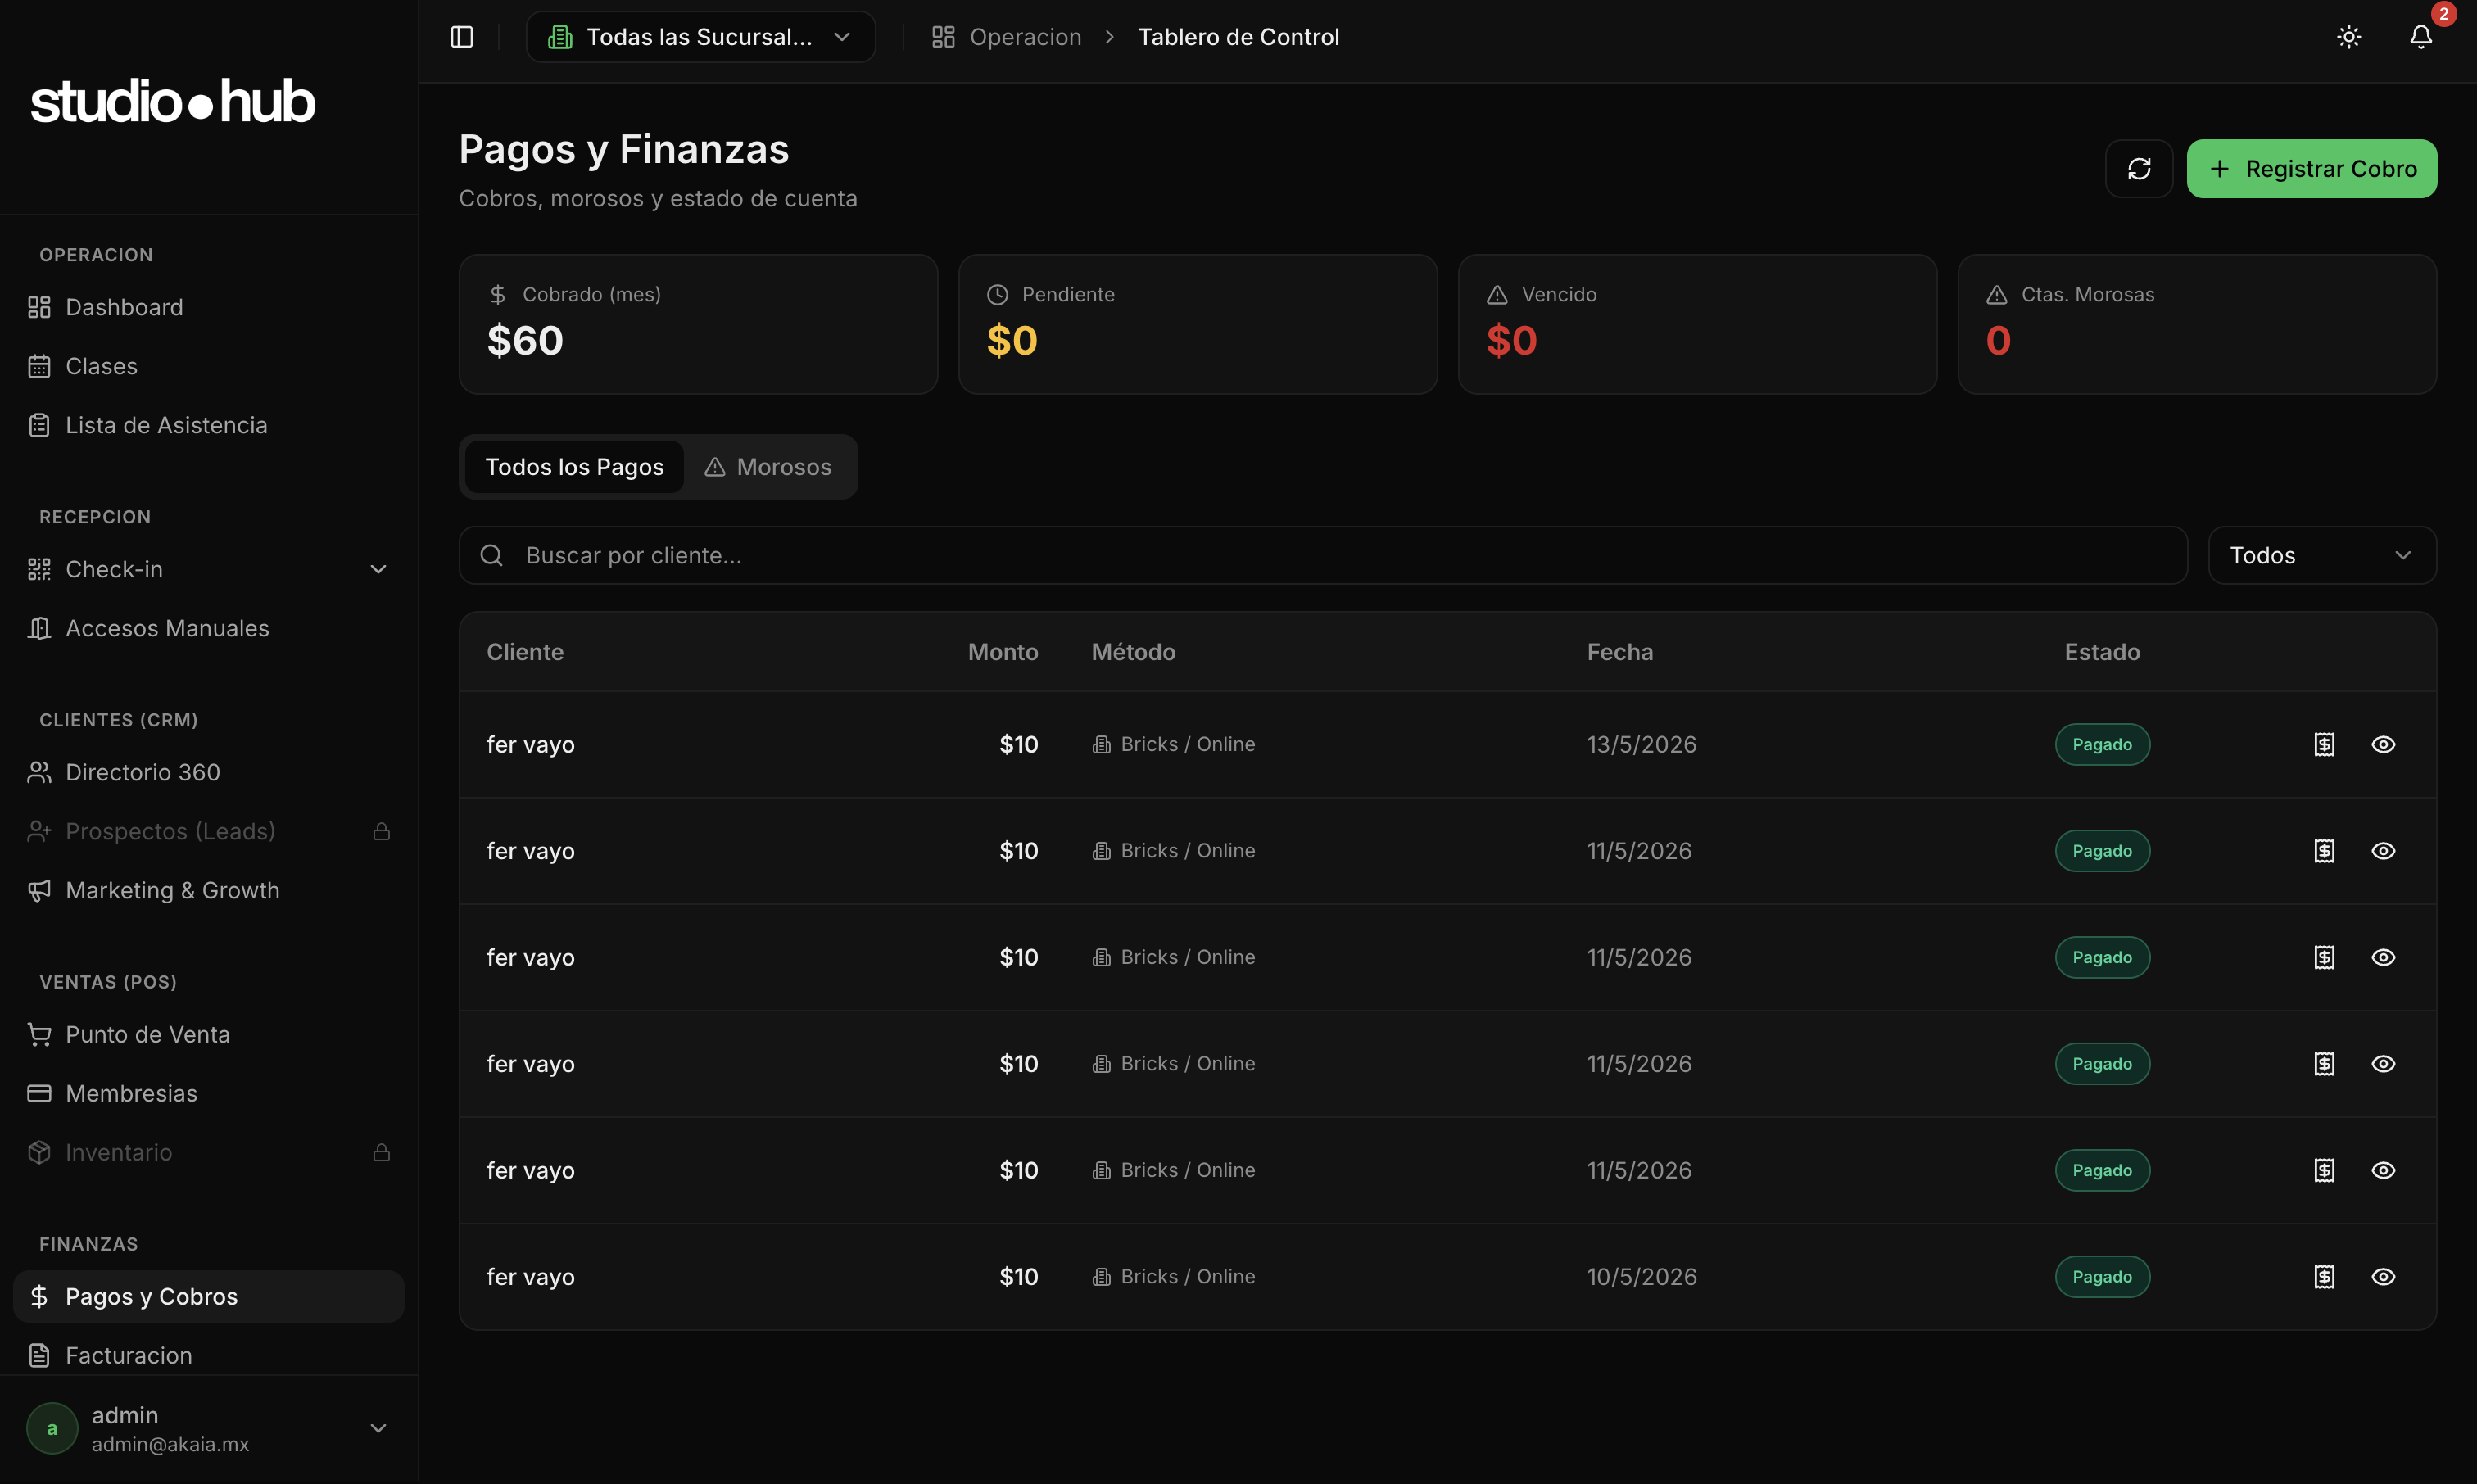Open Punto de Venta cart icon
The image size is (2477, 1484).
click(x=39, y=1034)
